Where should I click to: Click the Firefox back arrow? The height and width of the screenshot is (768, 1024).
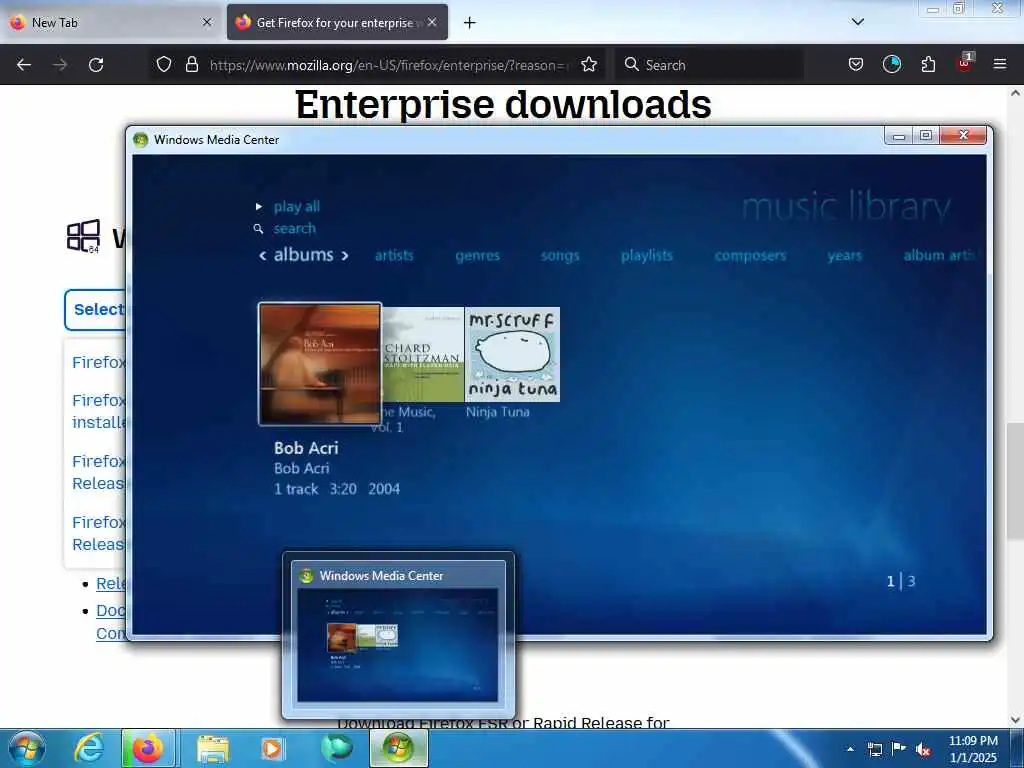click(24, 65)
